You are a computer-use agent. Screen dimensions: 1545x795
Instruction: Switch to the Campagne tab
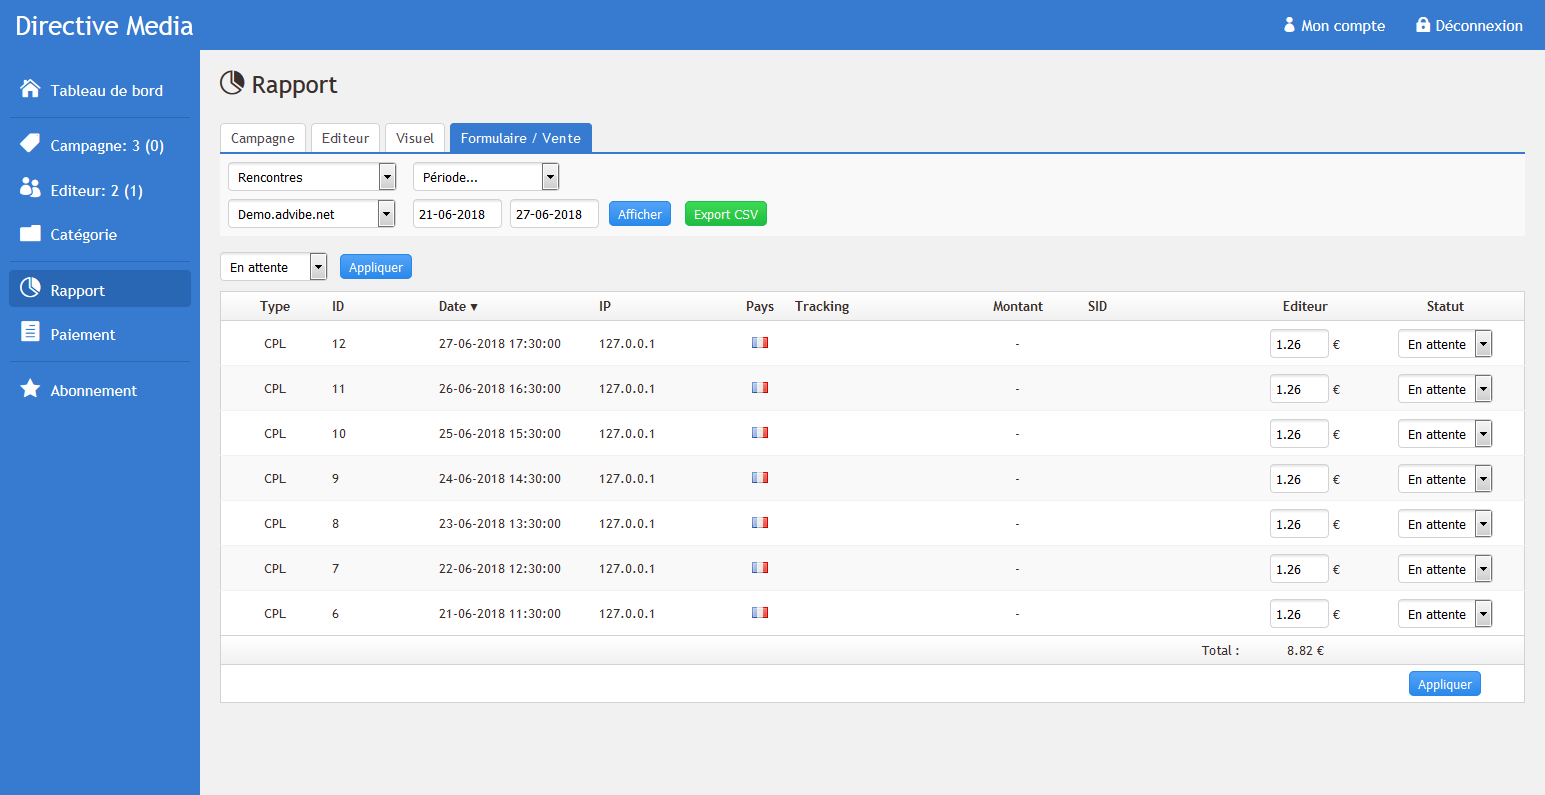pyautogui.click(x=263, y=138)
